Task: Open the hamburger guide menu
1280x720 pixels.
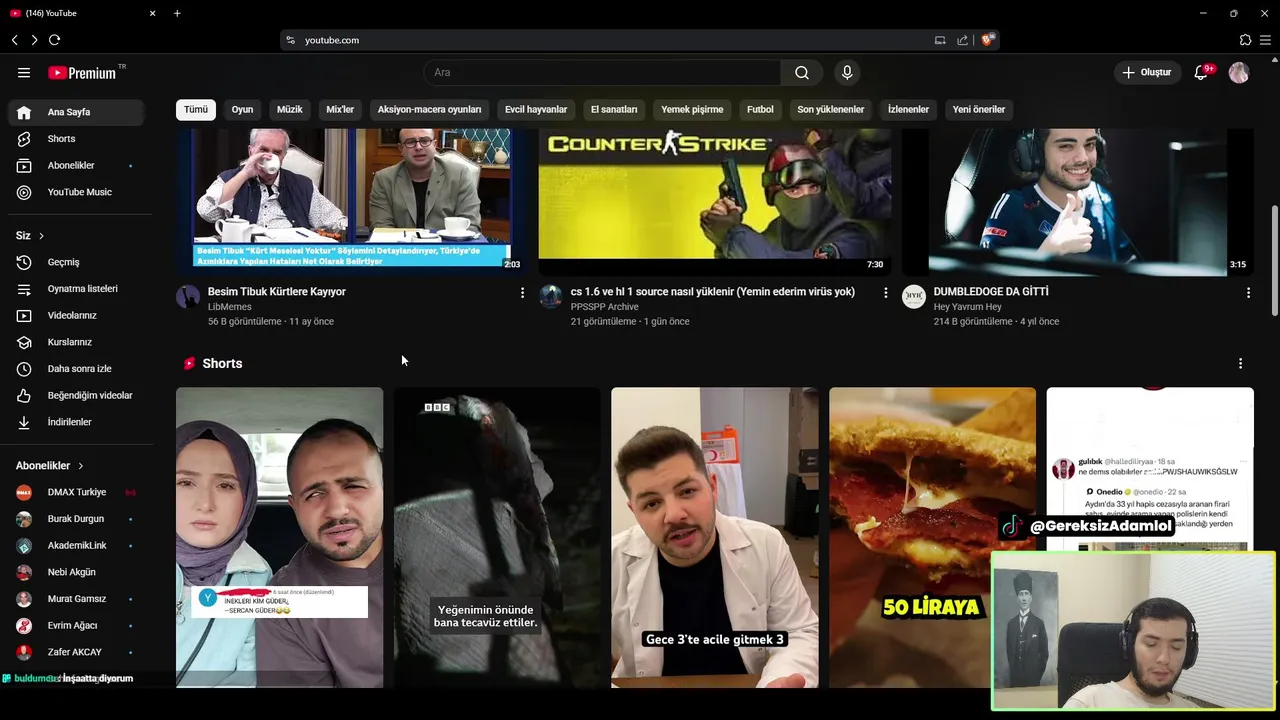Action: coord(24,72)
